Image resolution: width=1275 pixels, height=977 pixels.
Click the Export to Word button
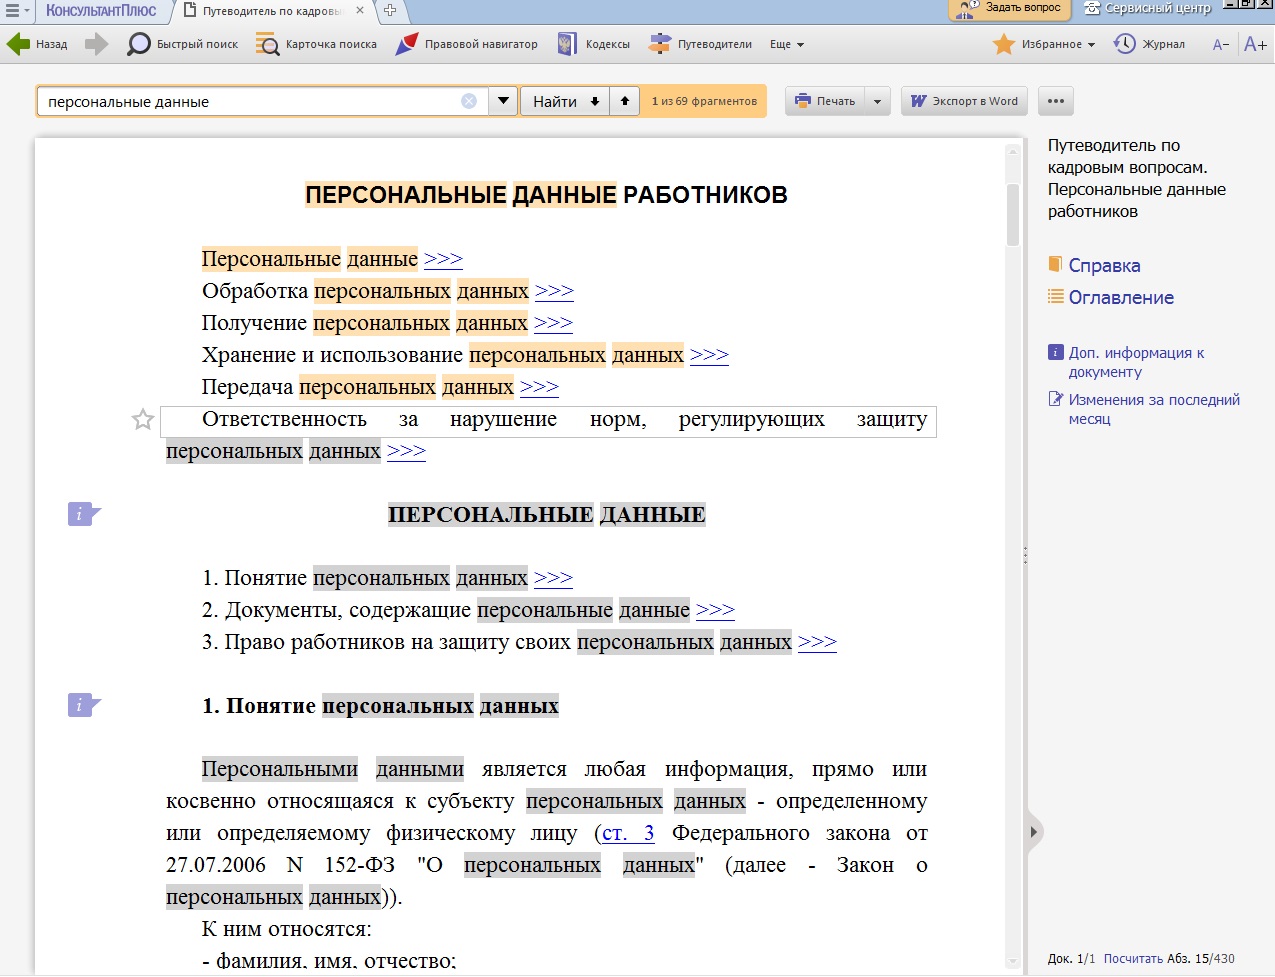coord(964,101)
